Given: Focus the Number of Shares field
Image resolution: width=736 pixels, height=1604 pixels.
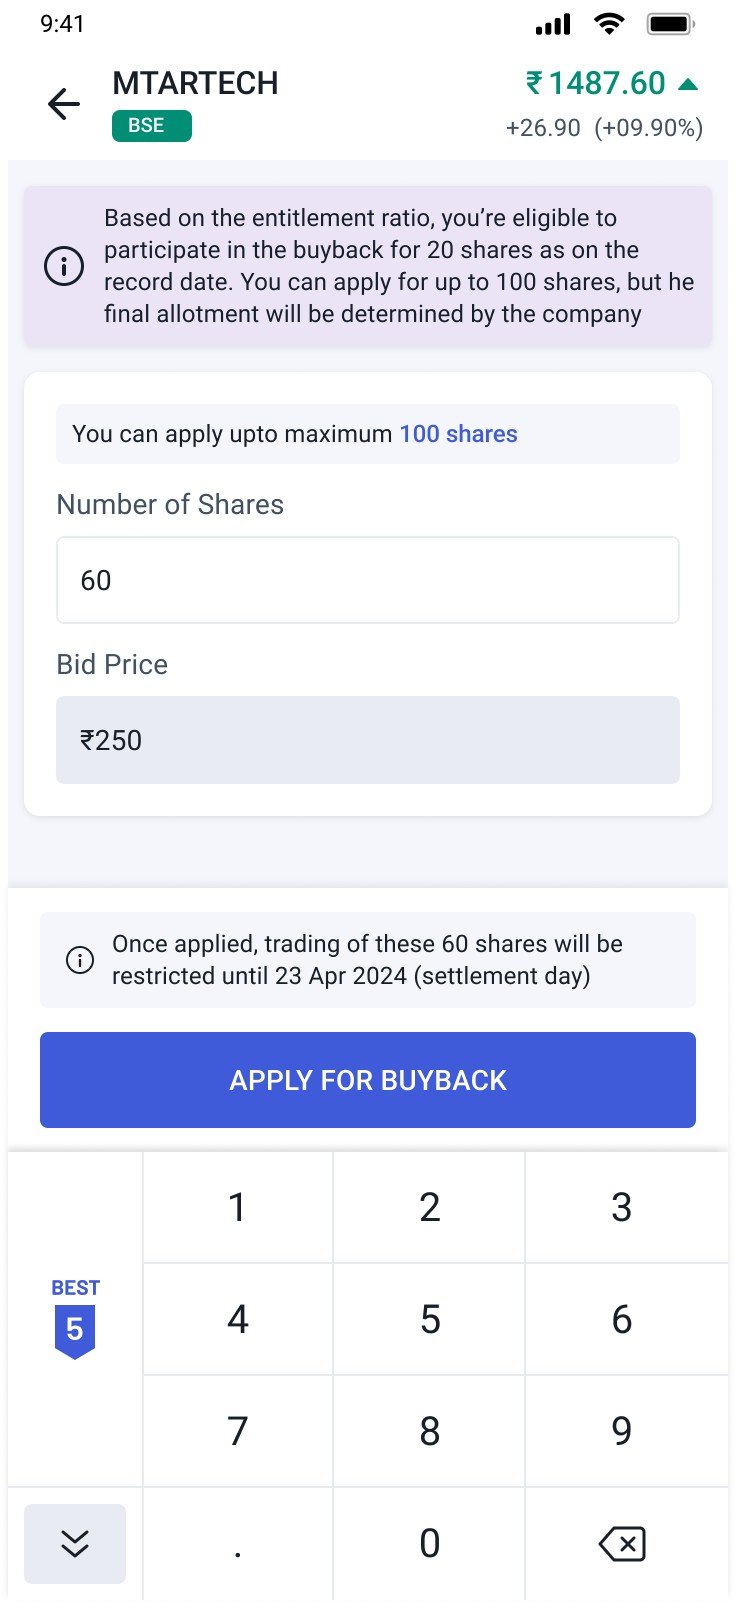Looking at the screenshot, I should tap(368, 580).
